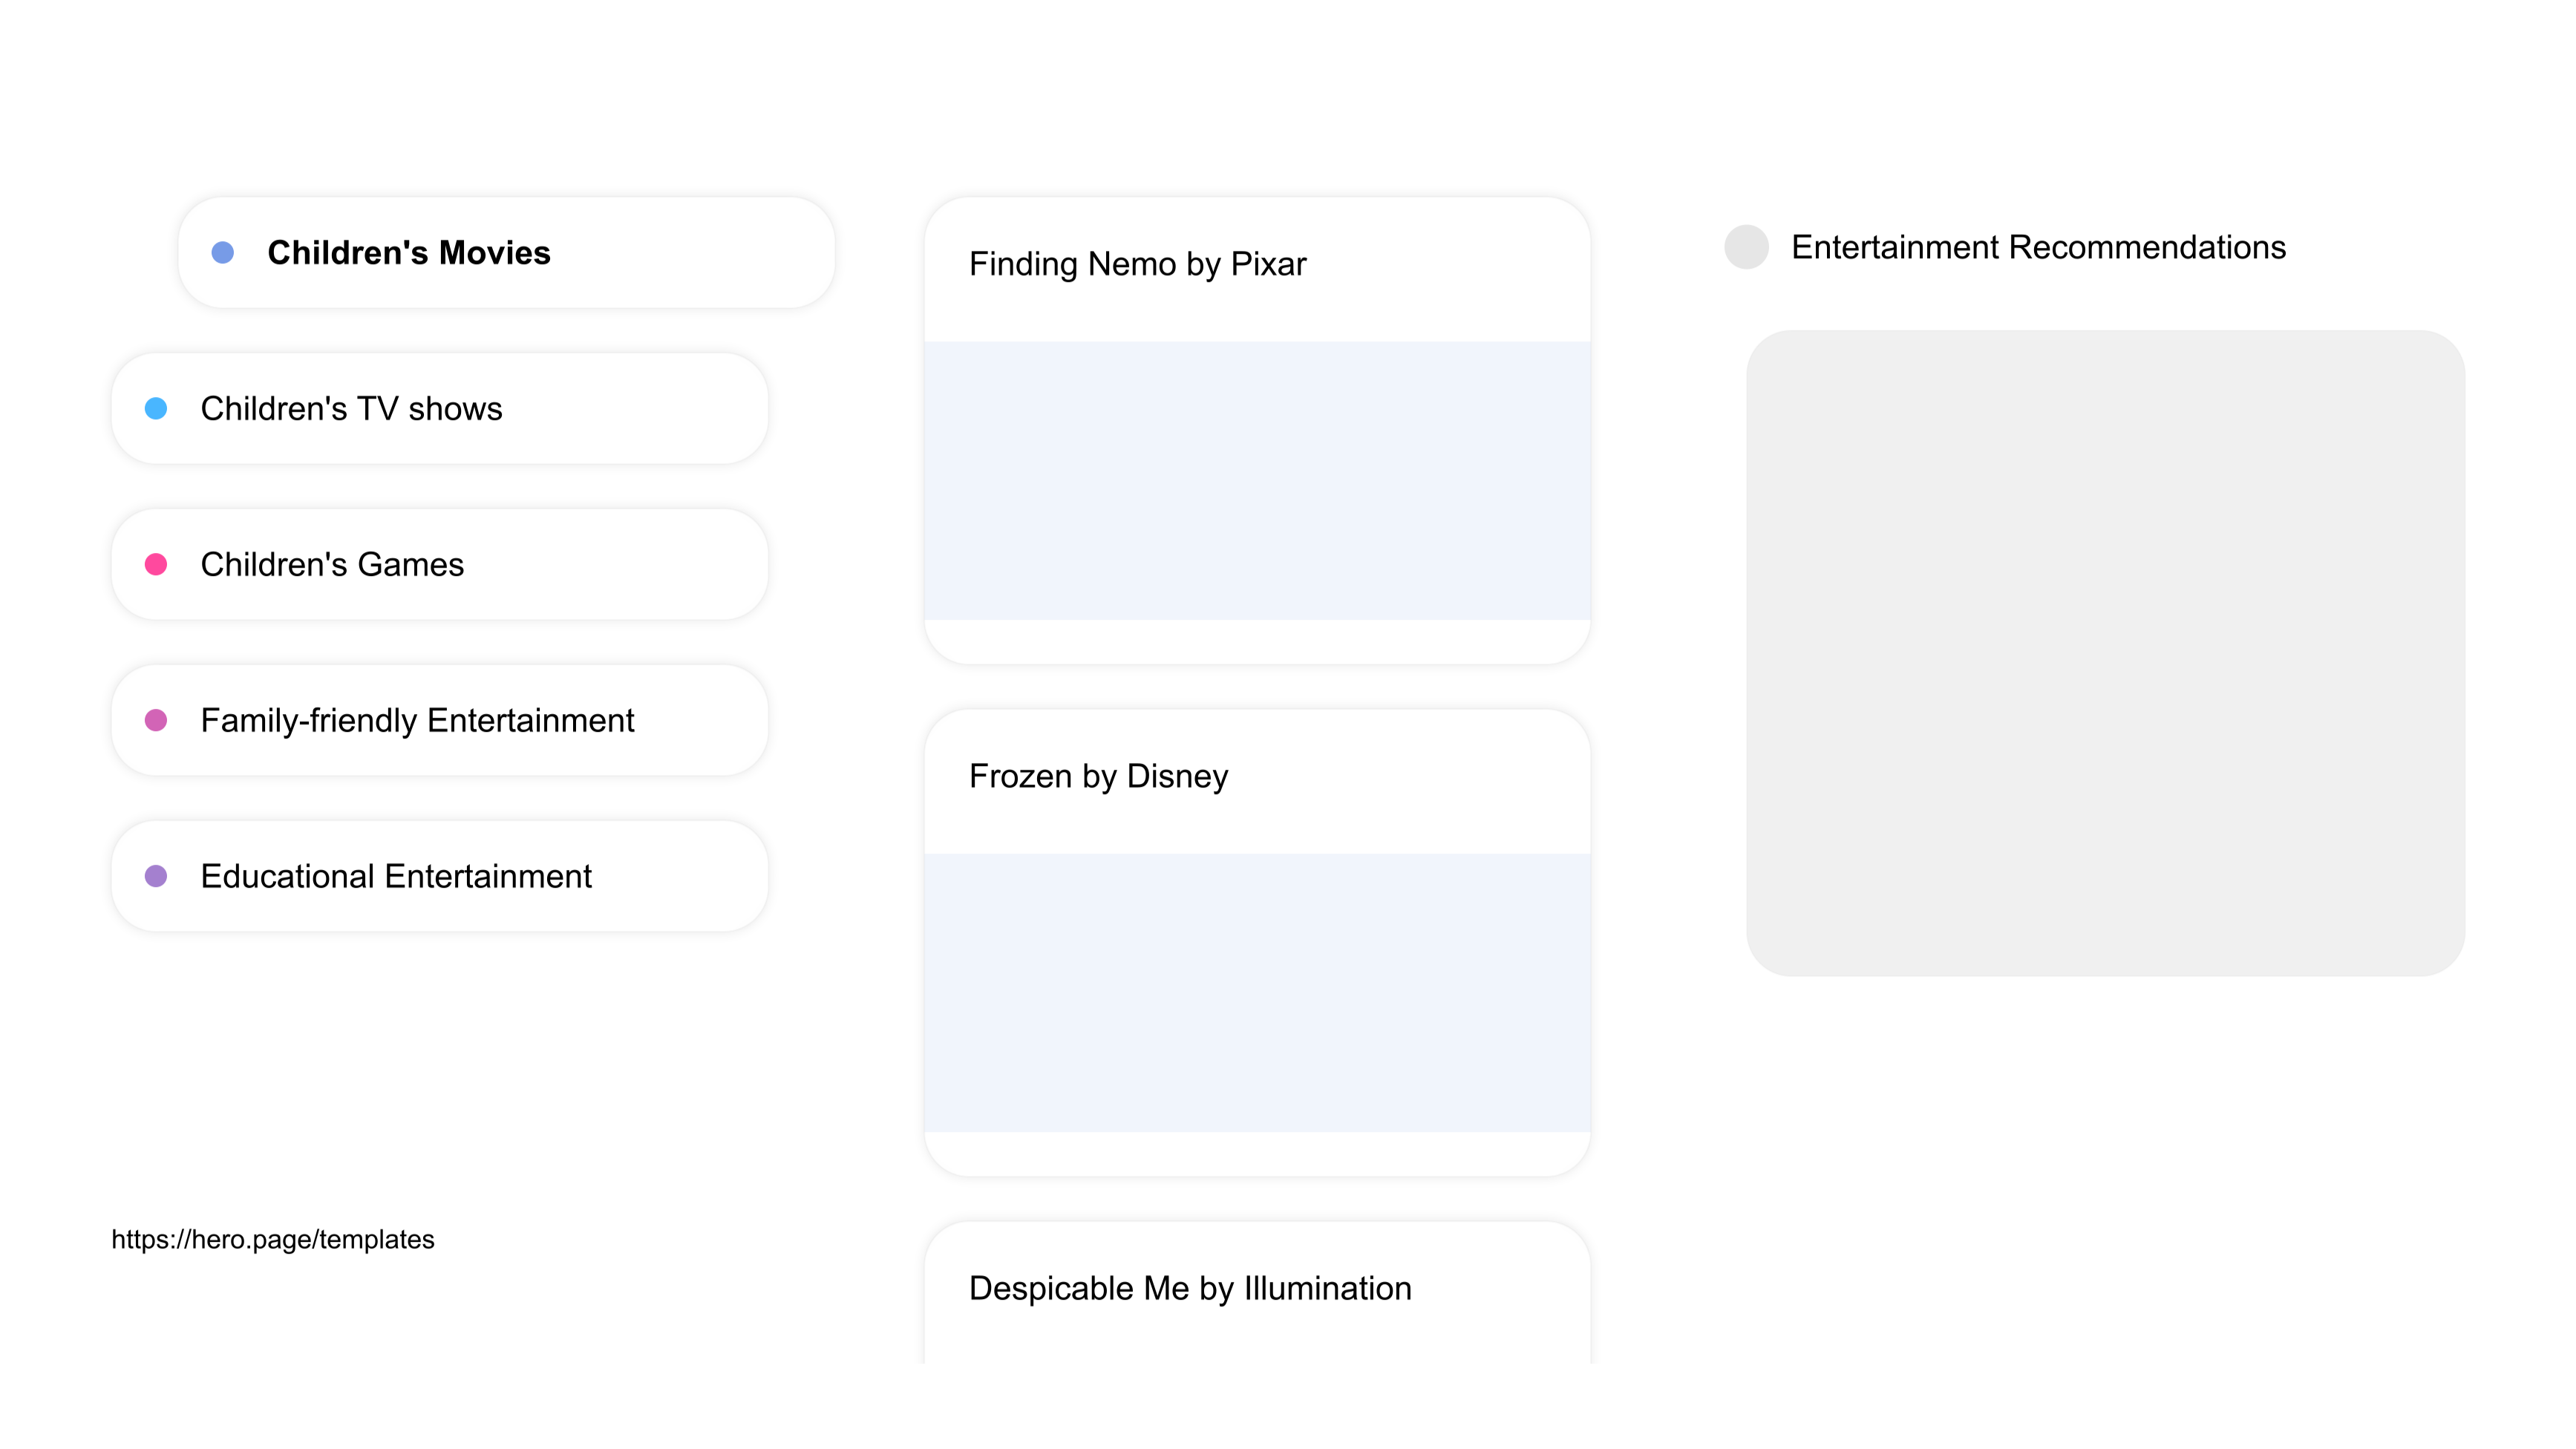Open the hero.page/templates link
Image resolution: width=2576 pixels, height=1449 pixels.
273,1239
